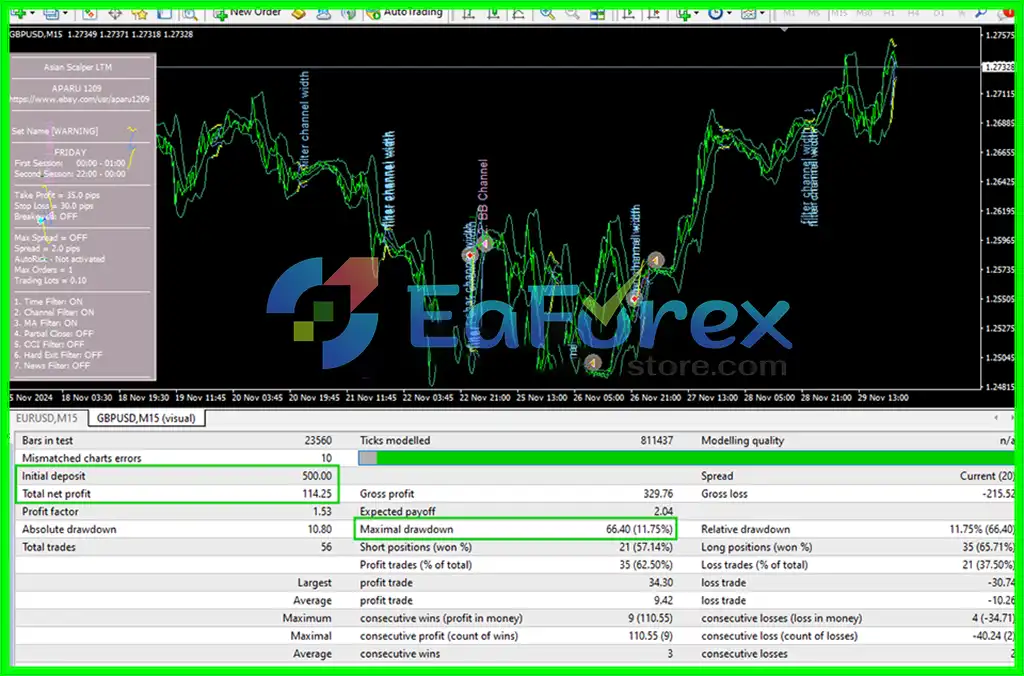
Task: Select the H4 timeframe button
Action: tap(914, 12)
